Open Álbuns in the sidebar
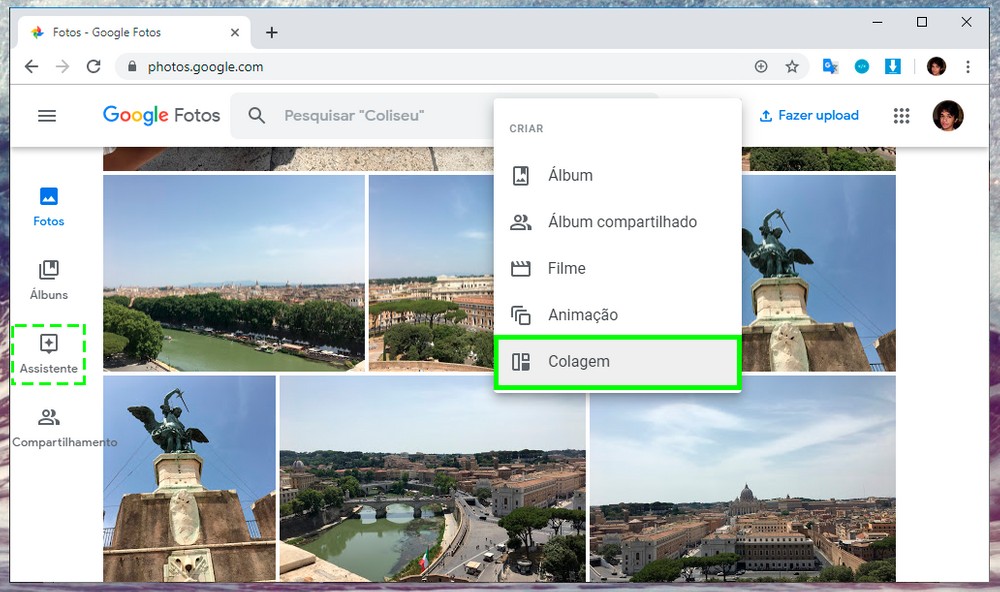 pos(48,281)
